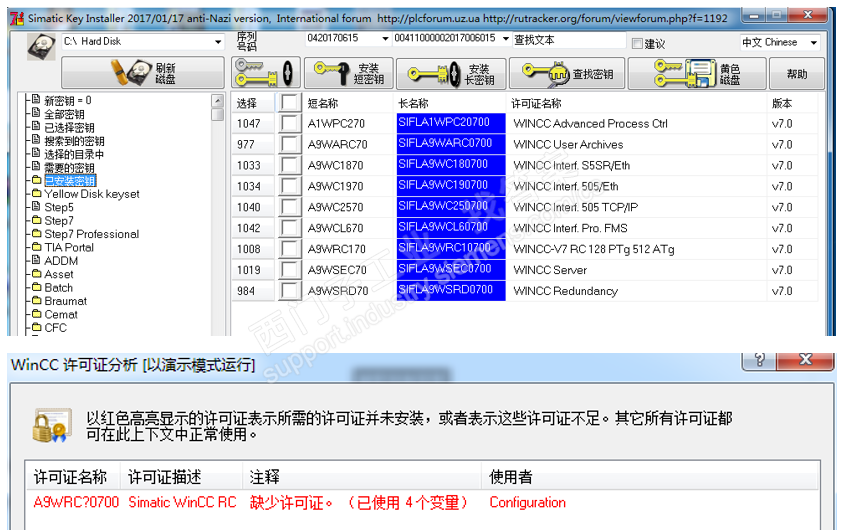Select the all keys tree item
The width and height of the screenshot is (847, 530).
coord(64,114)
